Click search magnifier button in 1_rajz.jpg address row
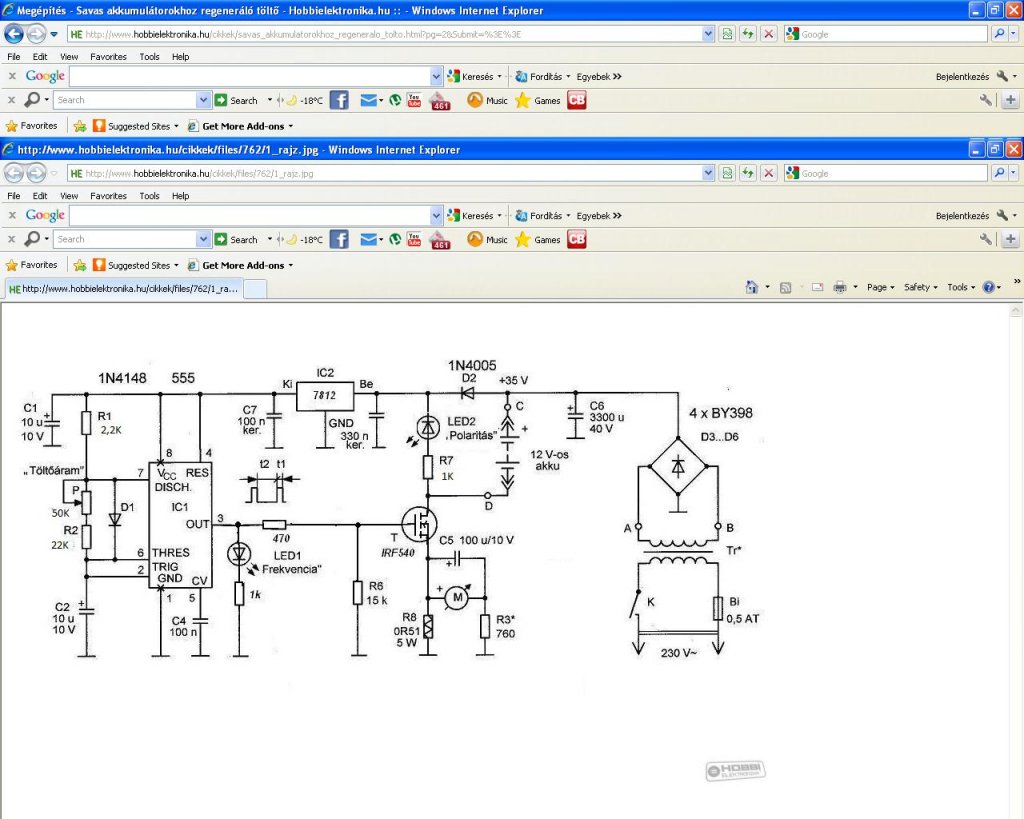 [999, 173]
